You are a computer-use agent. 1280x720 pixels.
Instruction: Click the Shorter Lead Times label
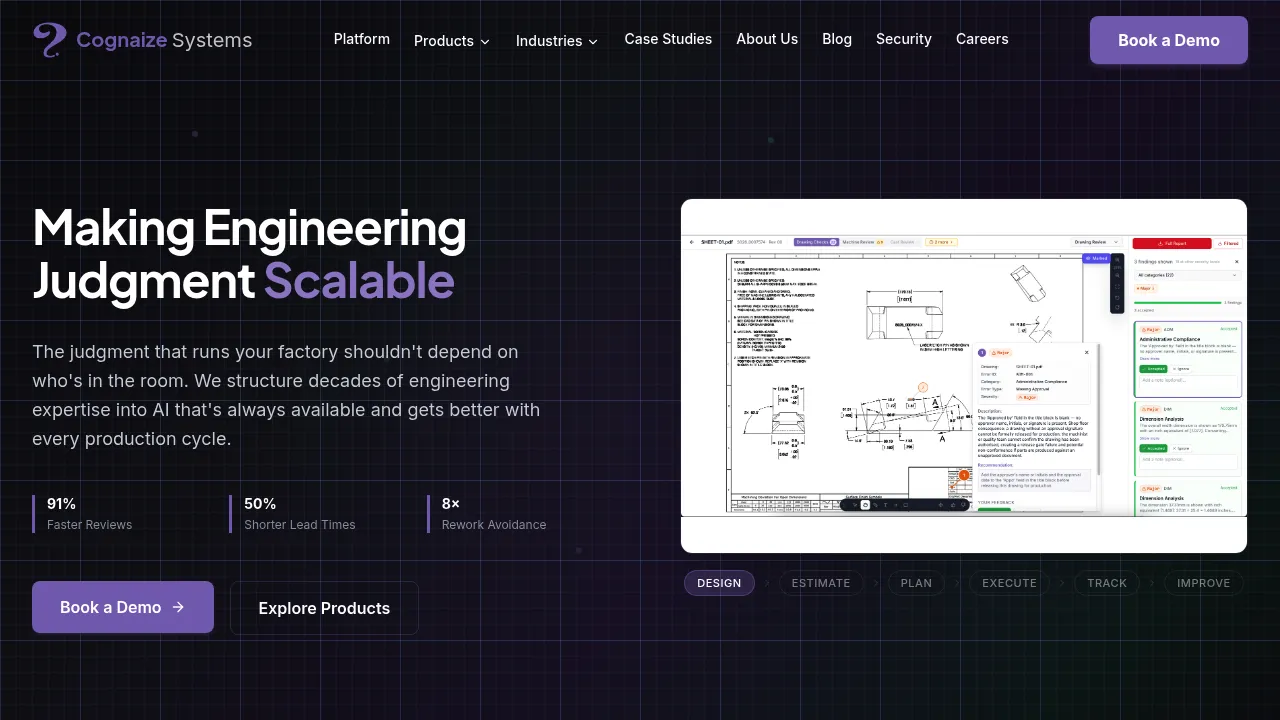(300, 525)
